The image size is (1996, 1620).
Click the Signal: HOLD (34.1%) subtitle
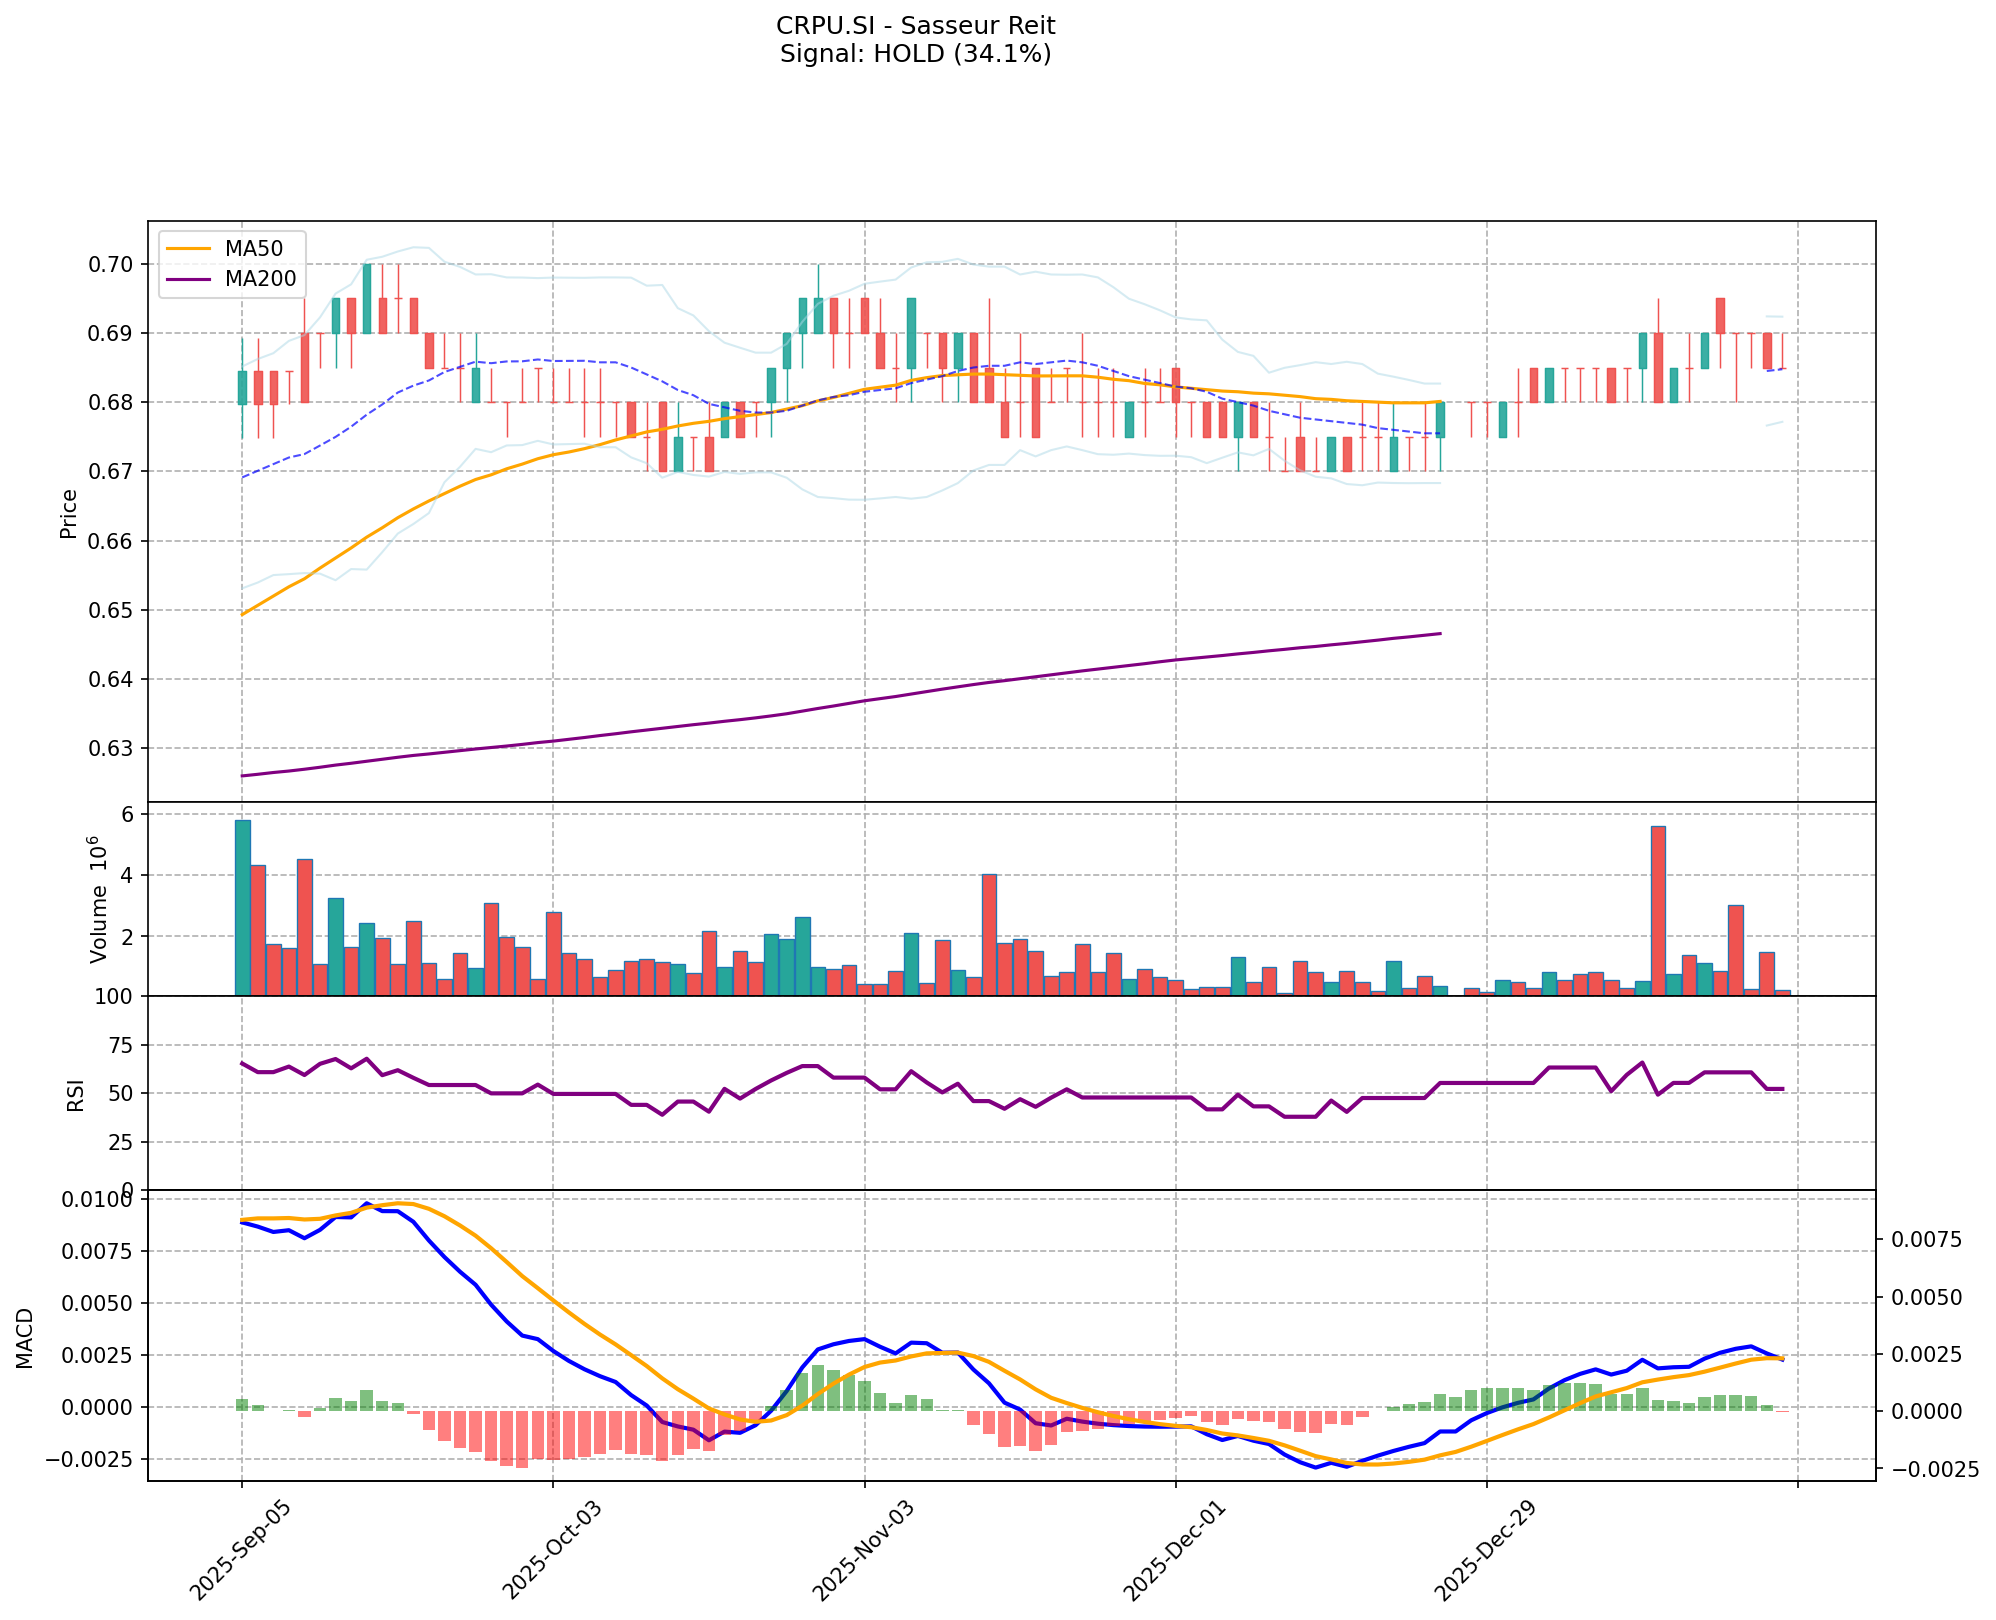pos(915,54)
